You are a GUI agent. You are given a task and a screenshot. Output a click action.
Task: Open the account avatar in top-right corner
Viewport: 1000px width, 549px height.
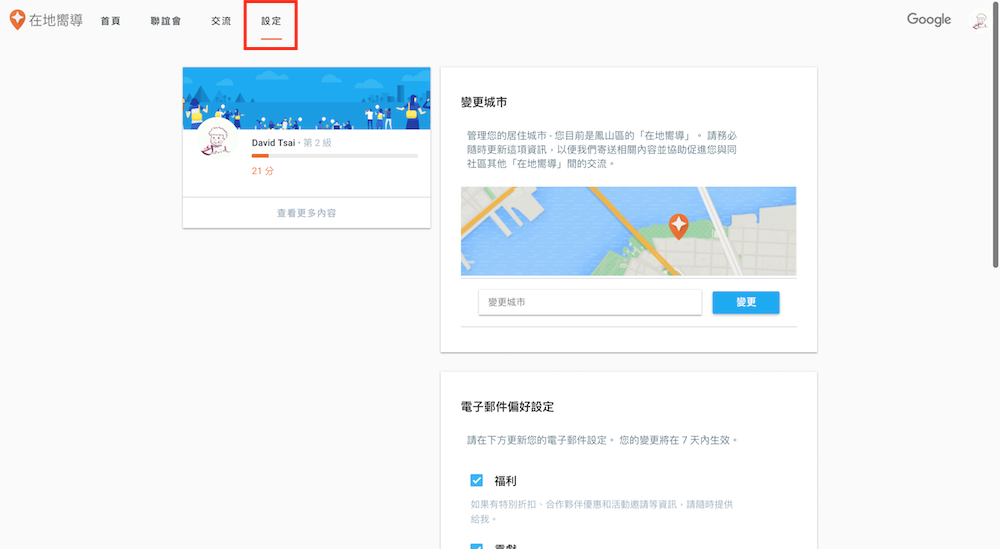point(979,21)
